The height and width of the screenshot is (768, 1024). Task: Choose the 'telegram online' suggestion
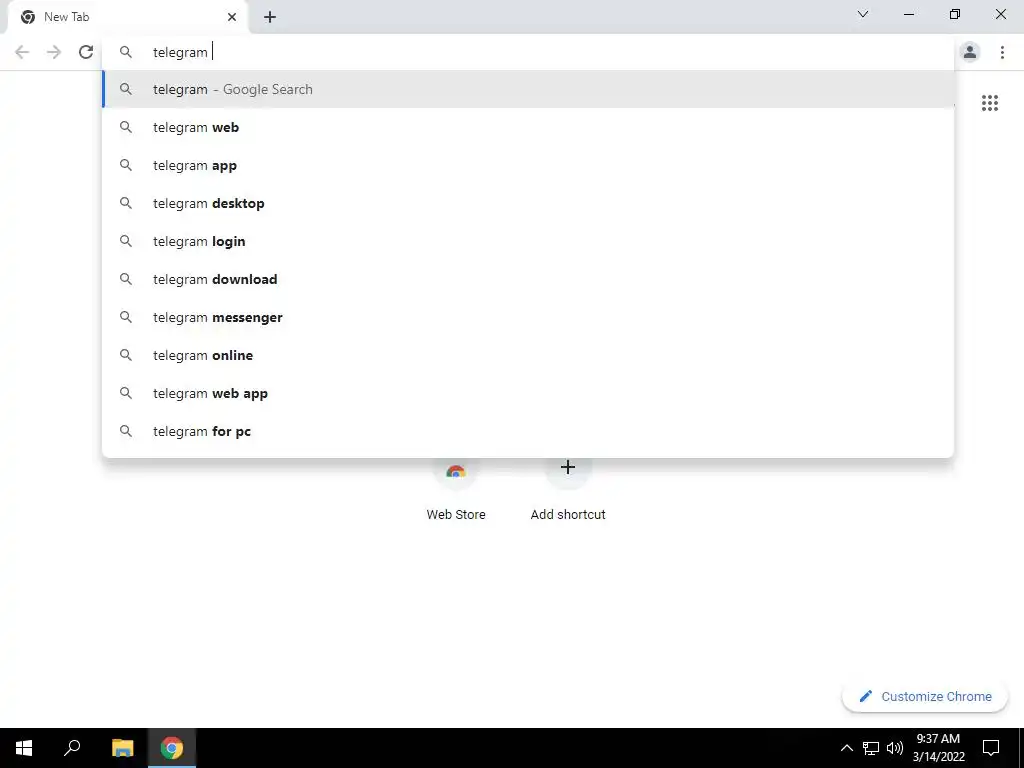pos(528,355)
